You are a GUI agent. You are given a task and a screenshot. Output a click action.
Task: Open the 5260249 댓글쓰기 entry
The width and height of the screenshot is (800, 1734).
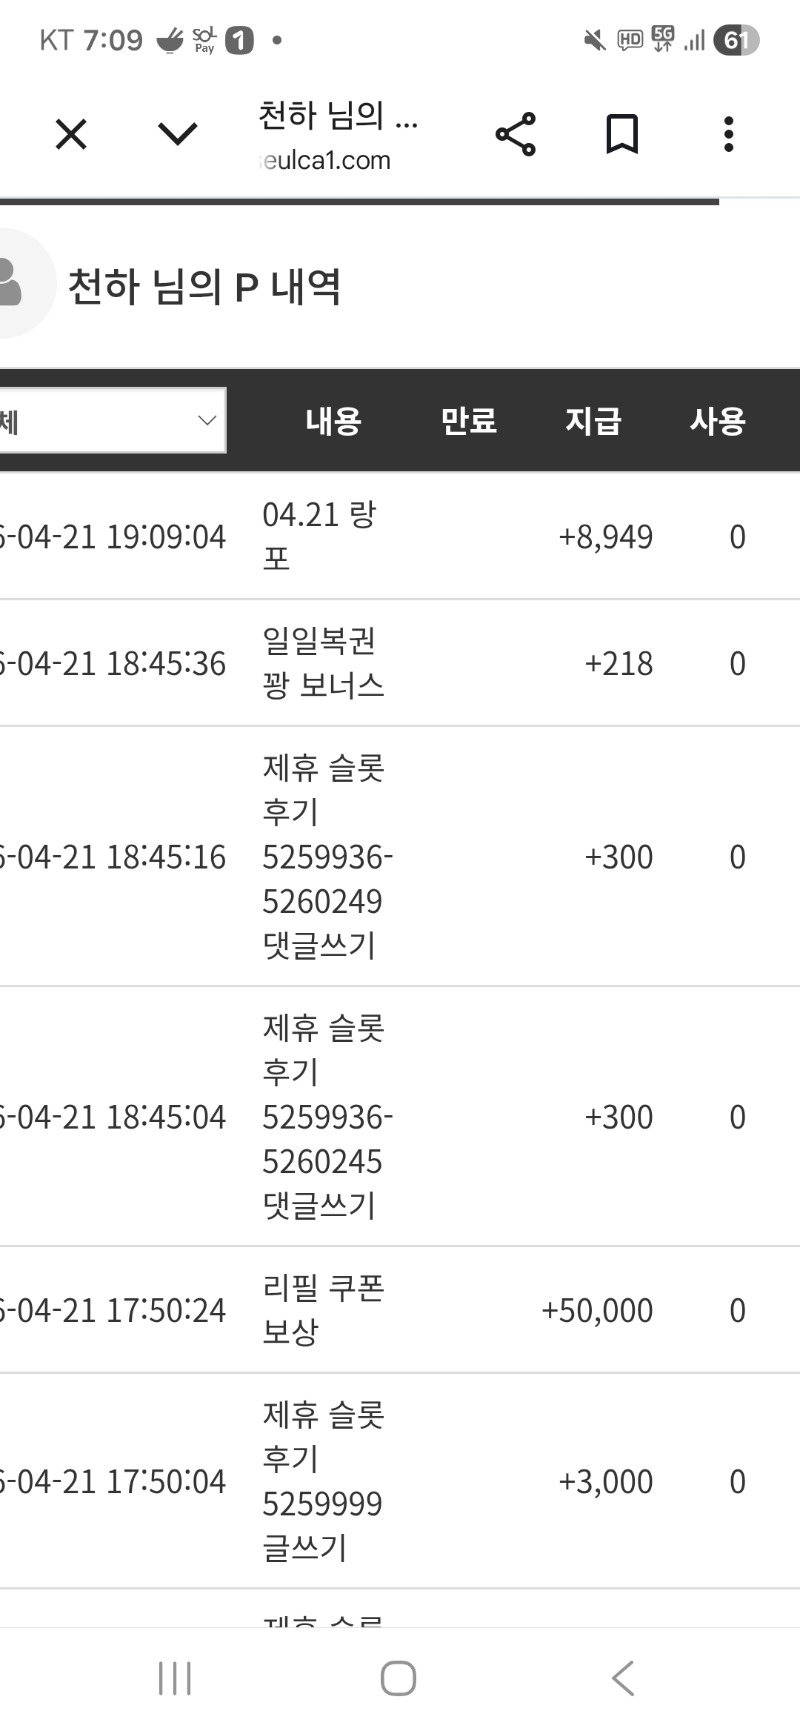click(327, 857)
